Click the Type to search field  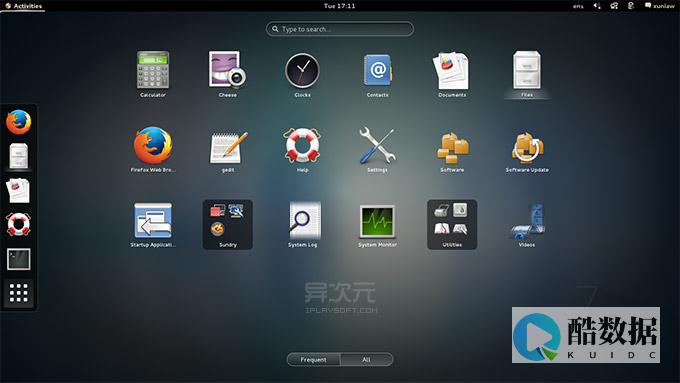coord(340,29)
